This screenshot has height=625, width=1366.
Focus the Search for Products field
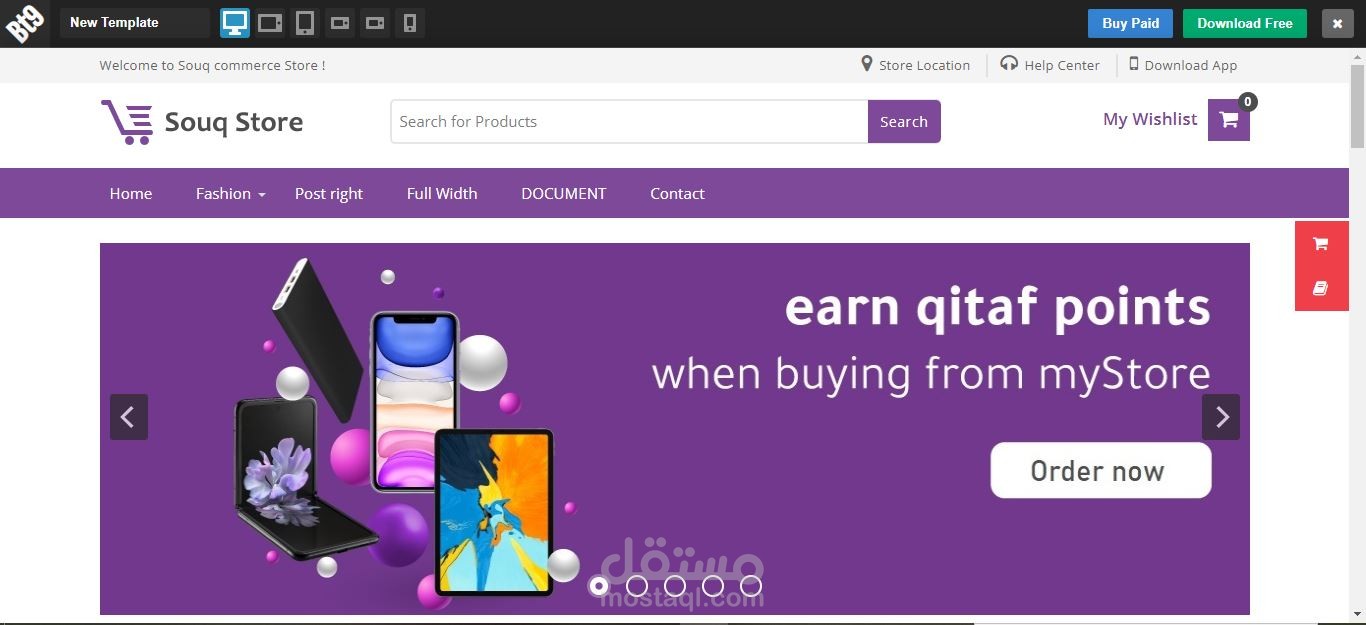[x=629, y=122]
